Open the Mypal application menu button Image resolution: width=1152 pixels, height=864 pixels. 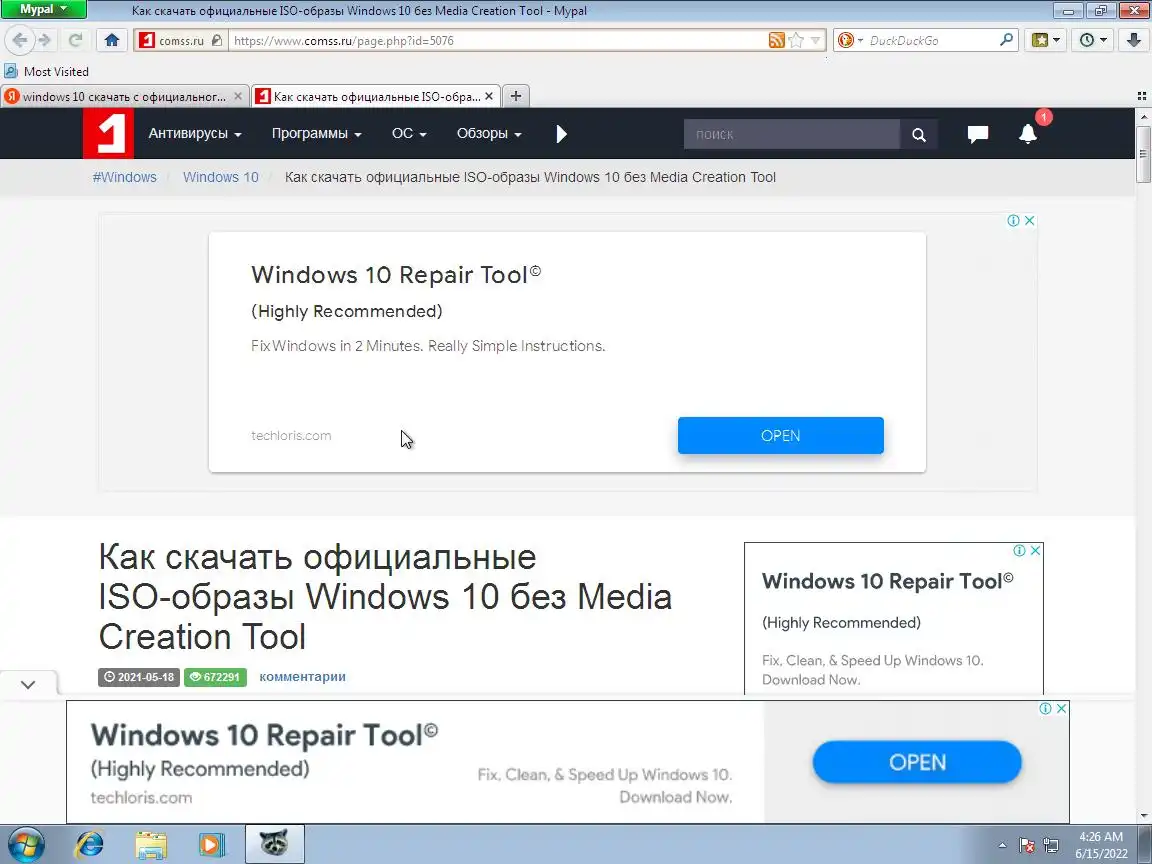(43, 10)
